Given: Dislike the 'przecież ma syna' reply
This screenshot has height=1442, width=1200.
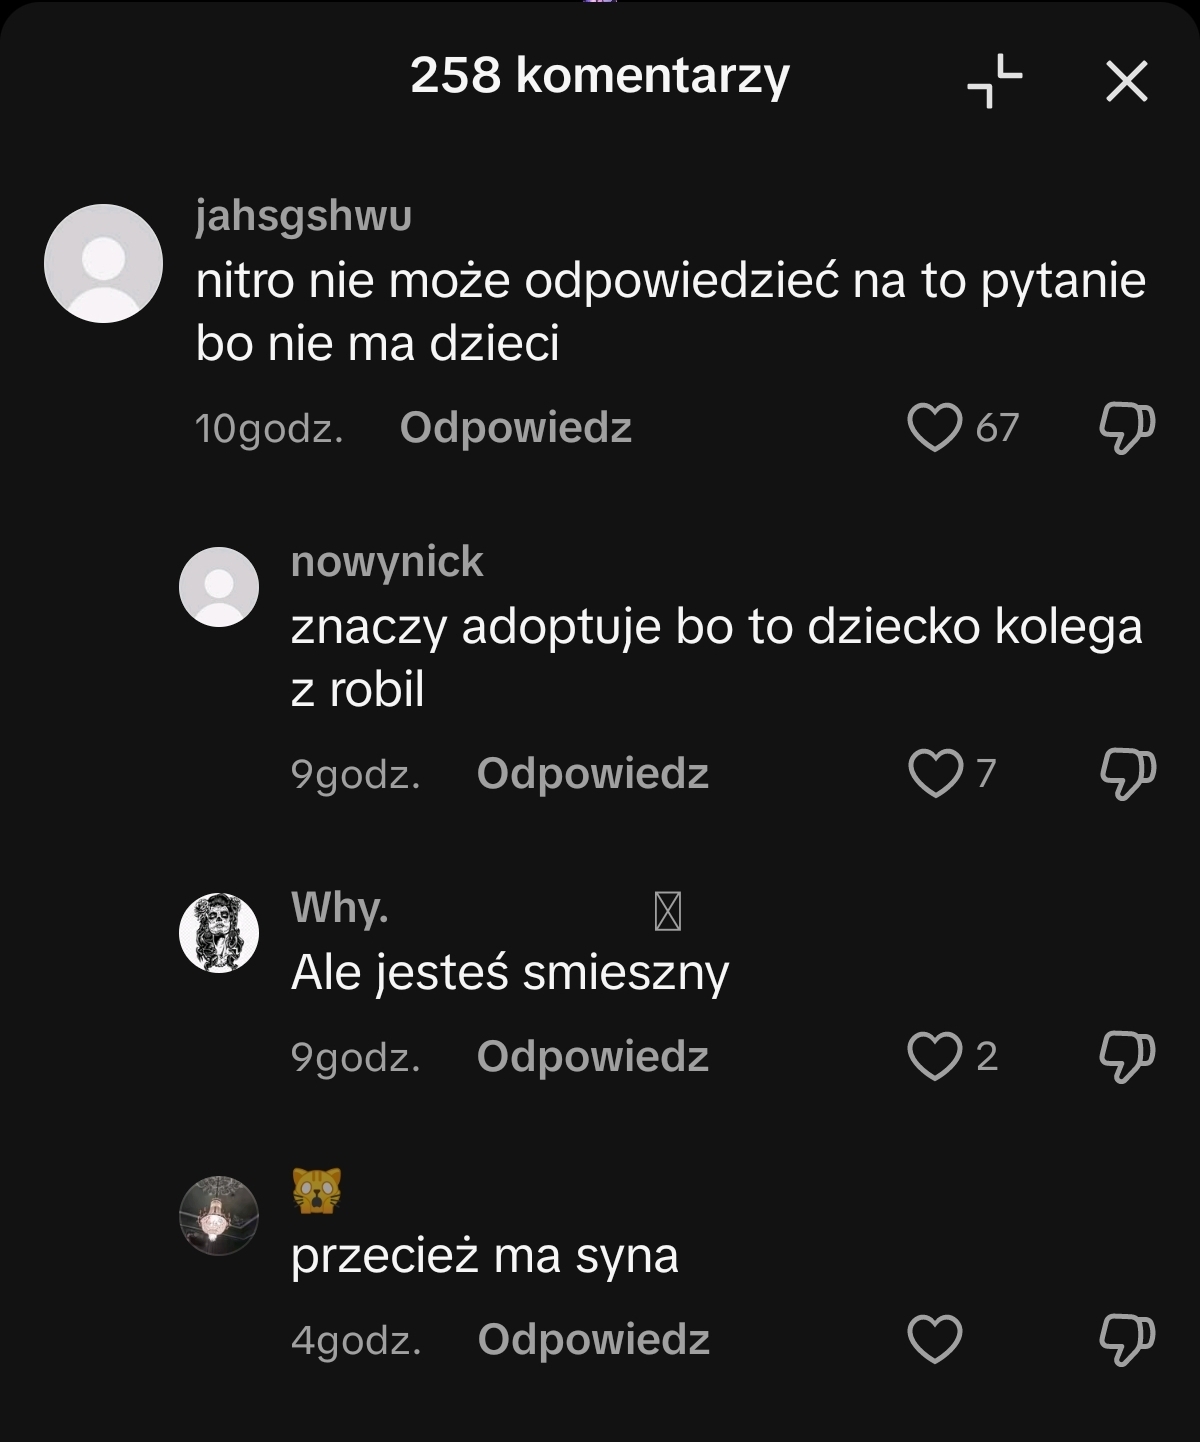Looking at the screenshot, I should click(1127, 1339).
